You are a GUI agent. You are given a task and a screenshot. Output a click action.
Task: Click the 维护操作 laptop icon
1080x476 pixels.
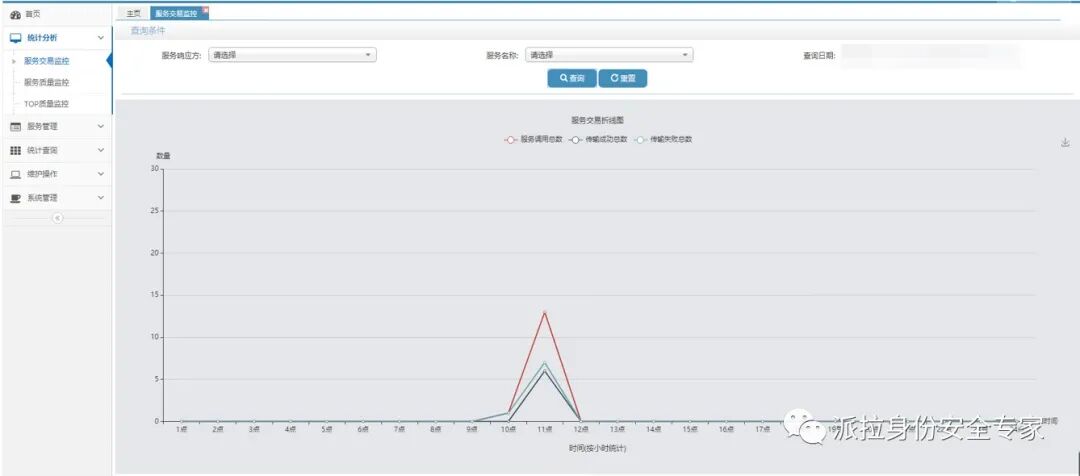pyautogui.click(x=16, y=174)
